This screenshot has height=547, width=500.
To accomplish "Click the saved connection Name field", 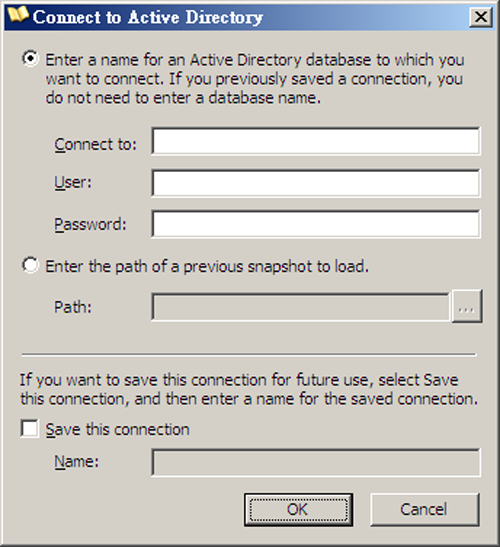I will (x=316, y=462).
